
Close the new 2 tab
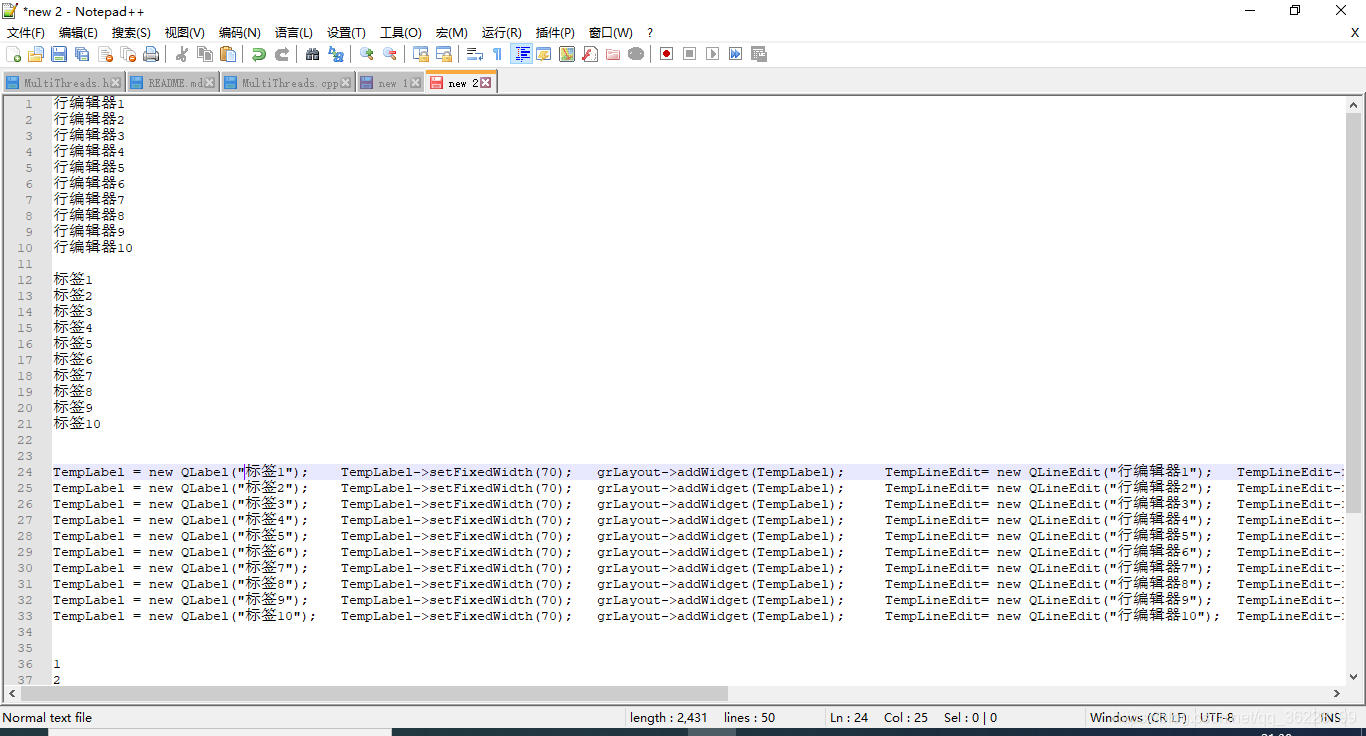[x=486, y=83]
